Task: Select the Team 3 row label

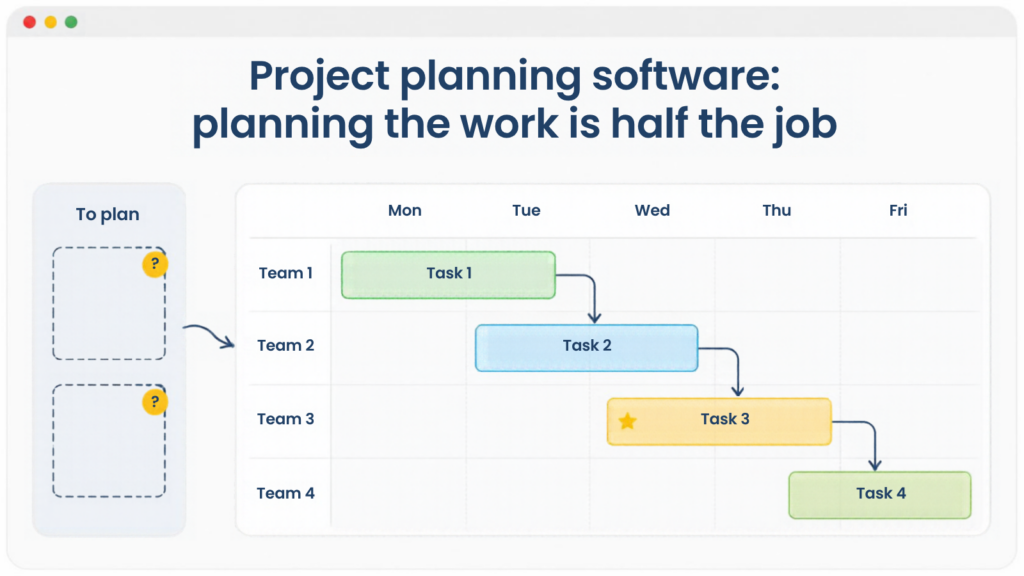Action: pyautogui.click(x=285, y=419)
